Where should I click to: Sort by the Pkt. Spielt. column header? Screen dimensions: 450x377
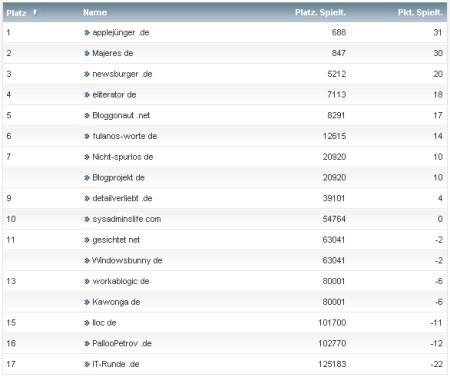(420, 13)
